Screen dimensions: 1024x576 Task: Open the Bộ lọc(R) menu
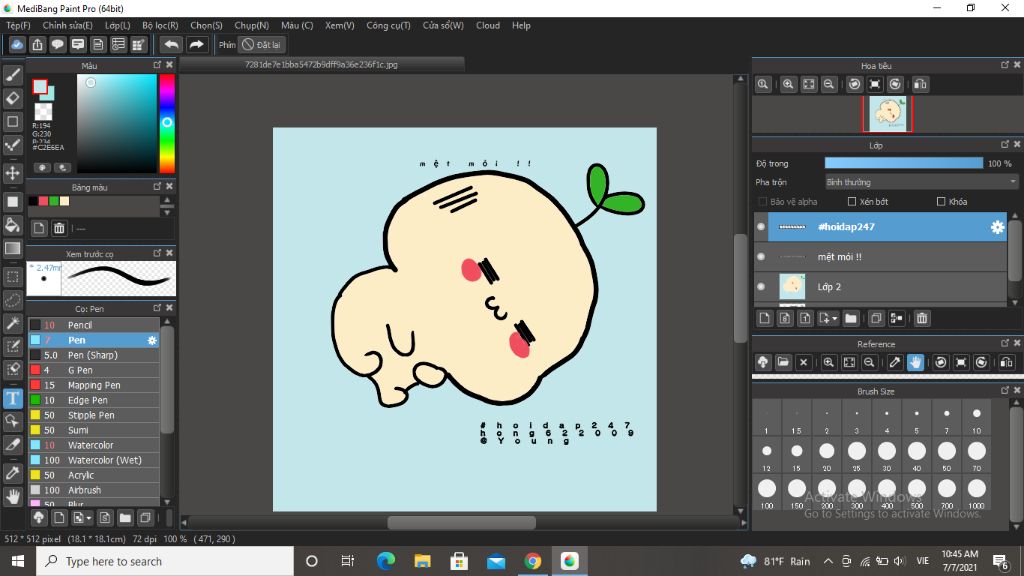click(x=160, y=25)
